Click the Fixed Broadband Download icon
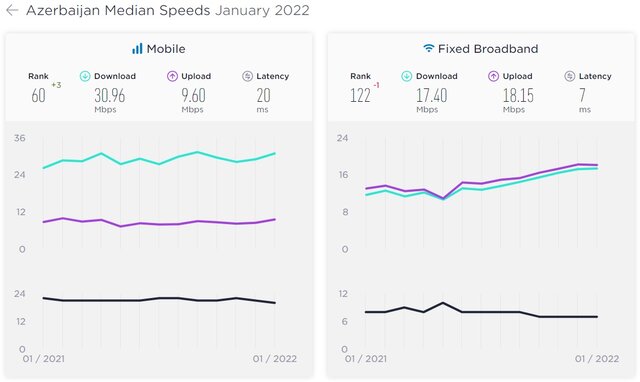The image size is (640, 382). tap(407, 76)
